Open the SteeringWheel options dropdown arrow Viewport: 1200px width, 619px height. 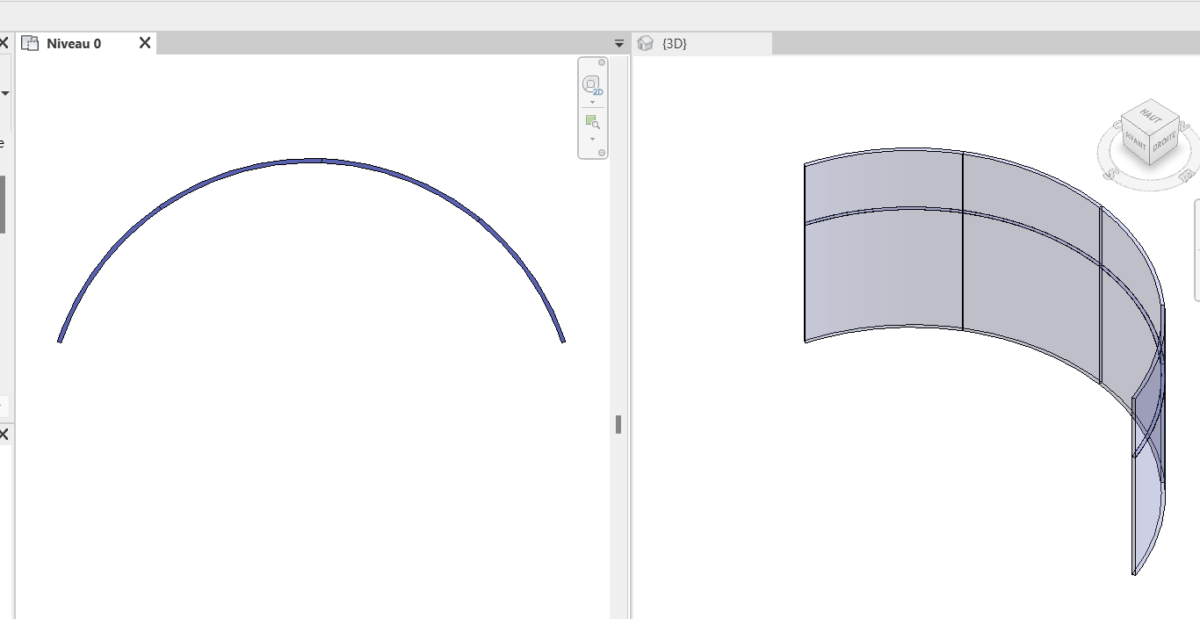[x=592, y=101]
